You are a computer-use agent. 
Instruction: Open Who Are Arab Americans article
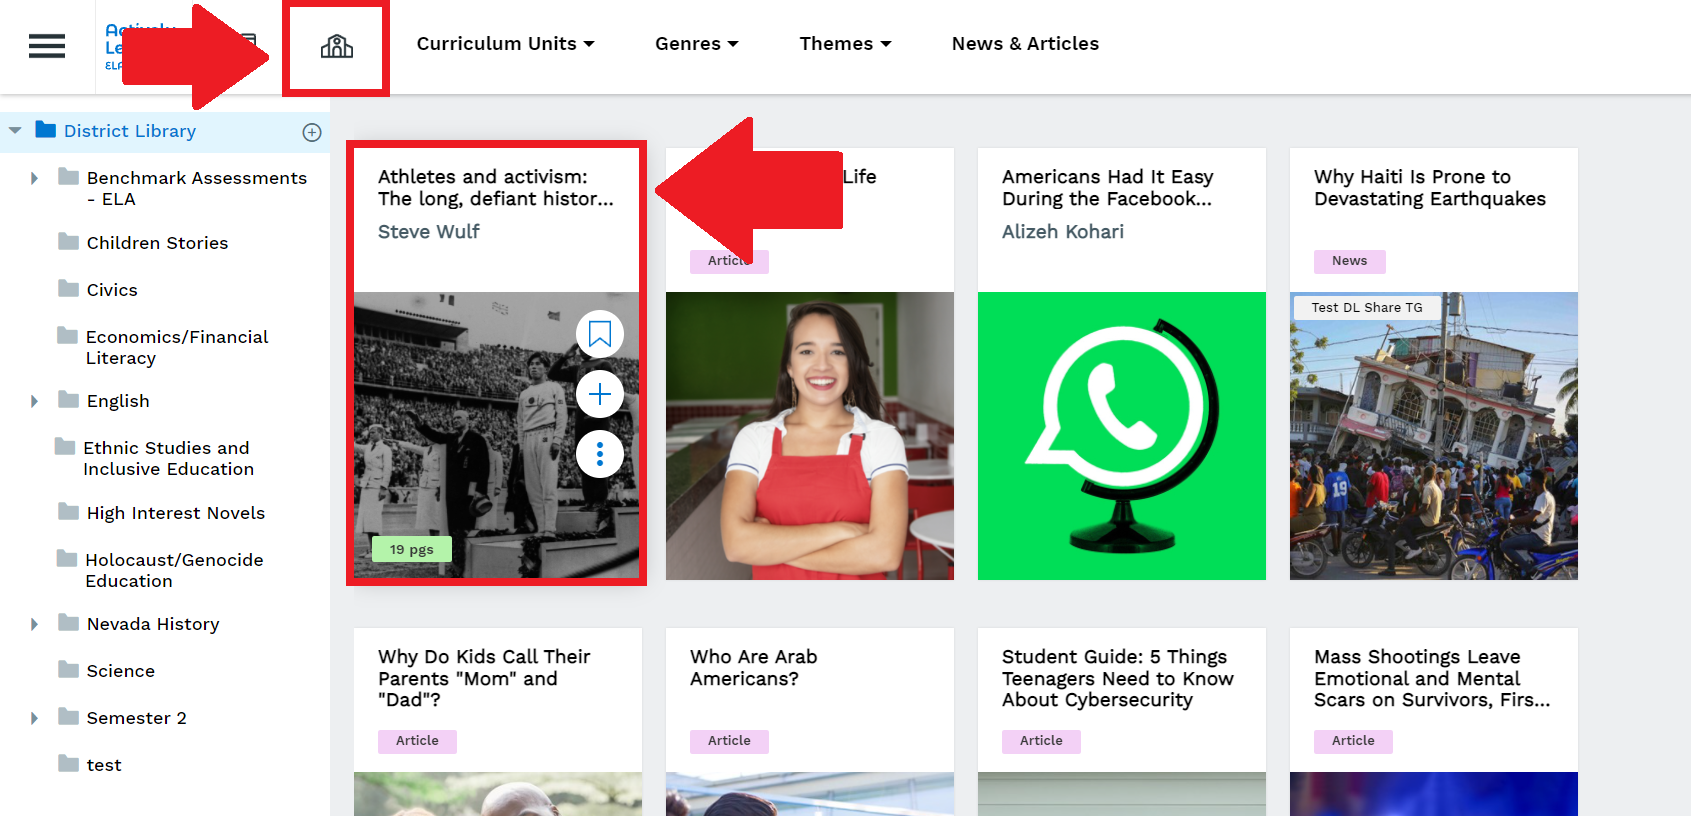tap(754, 667)
